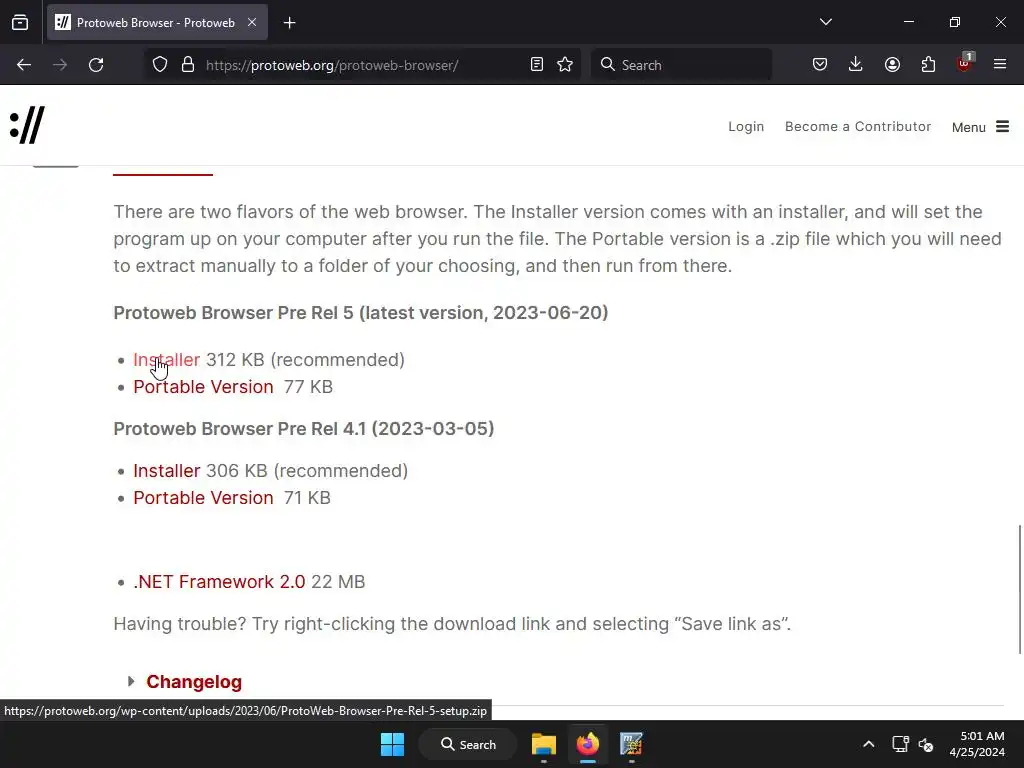Screen dimensions: 1024x768
Task: Download Pre Rel 4.1 Portable Version
Action: point(203,498)
